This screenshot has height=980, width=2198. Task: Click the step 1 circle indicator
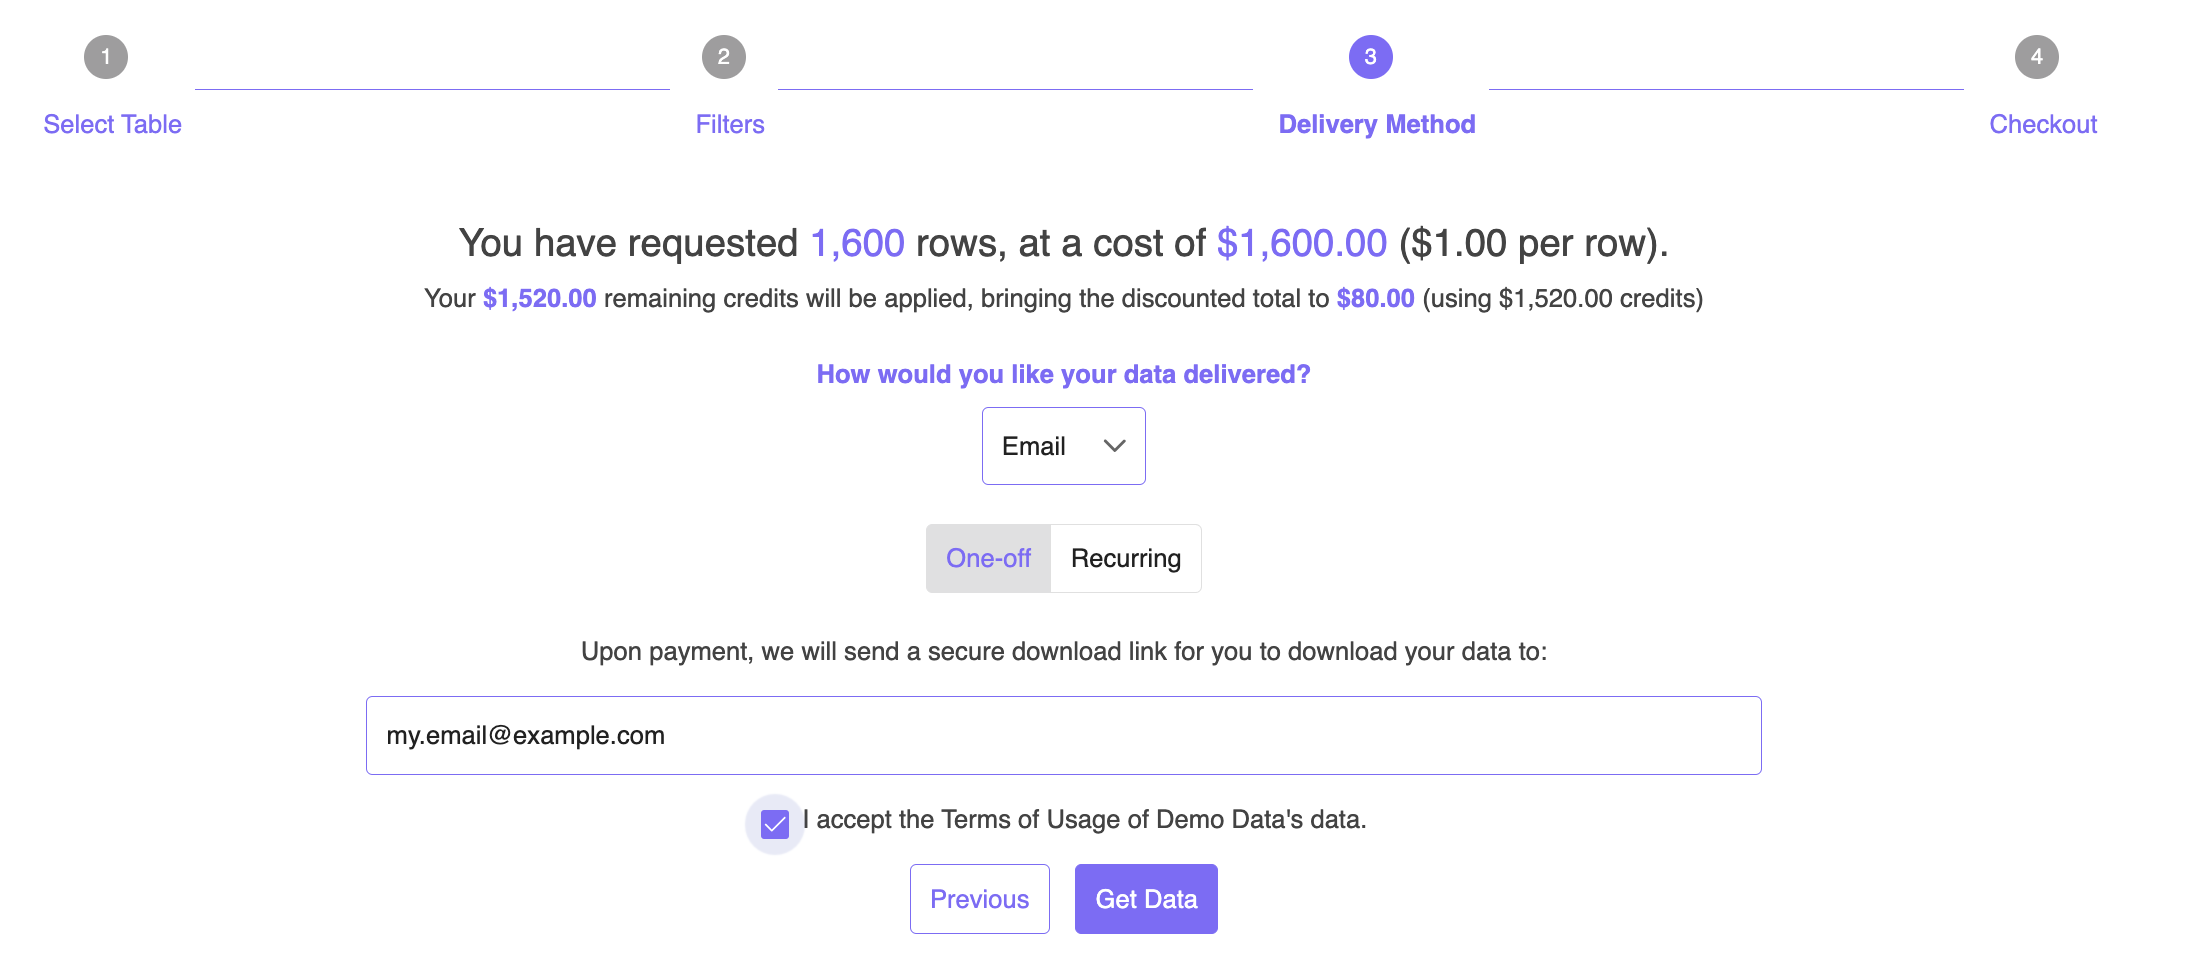tap(104, 57)
